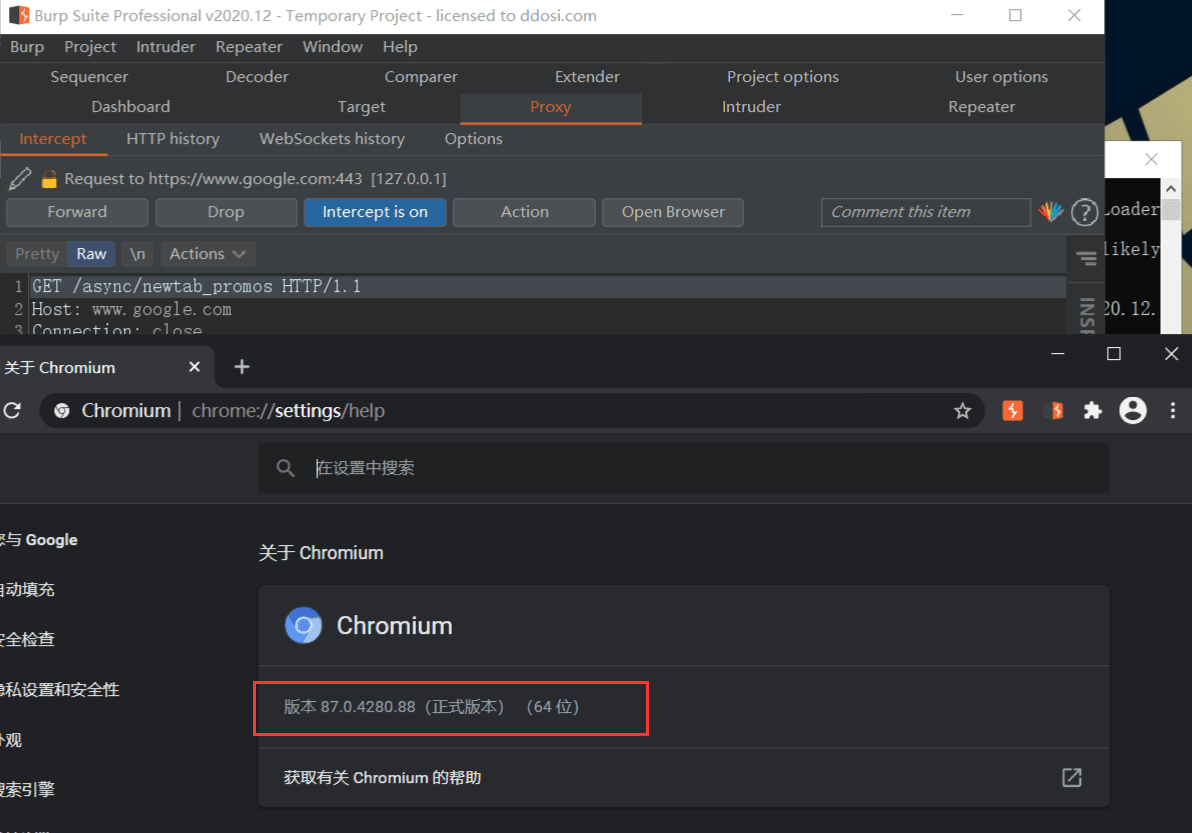1192x833 pixels.
Task: Click the Comment this item field
Action: (926, 212)
